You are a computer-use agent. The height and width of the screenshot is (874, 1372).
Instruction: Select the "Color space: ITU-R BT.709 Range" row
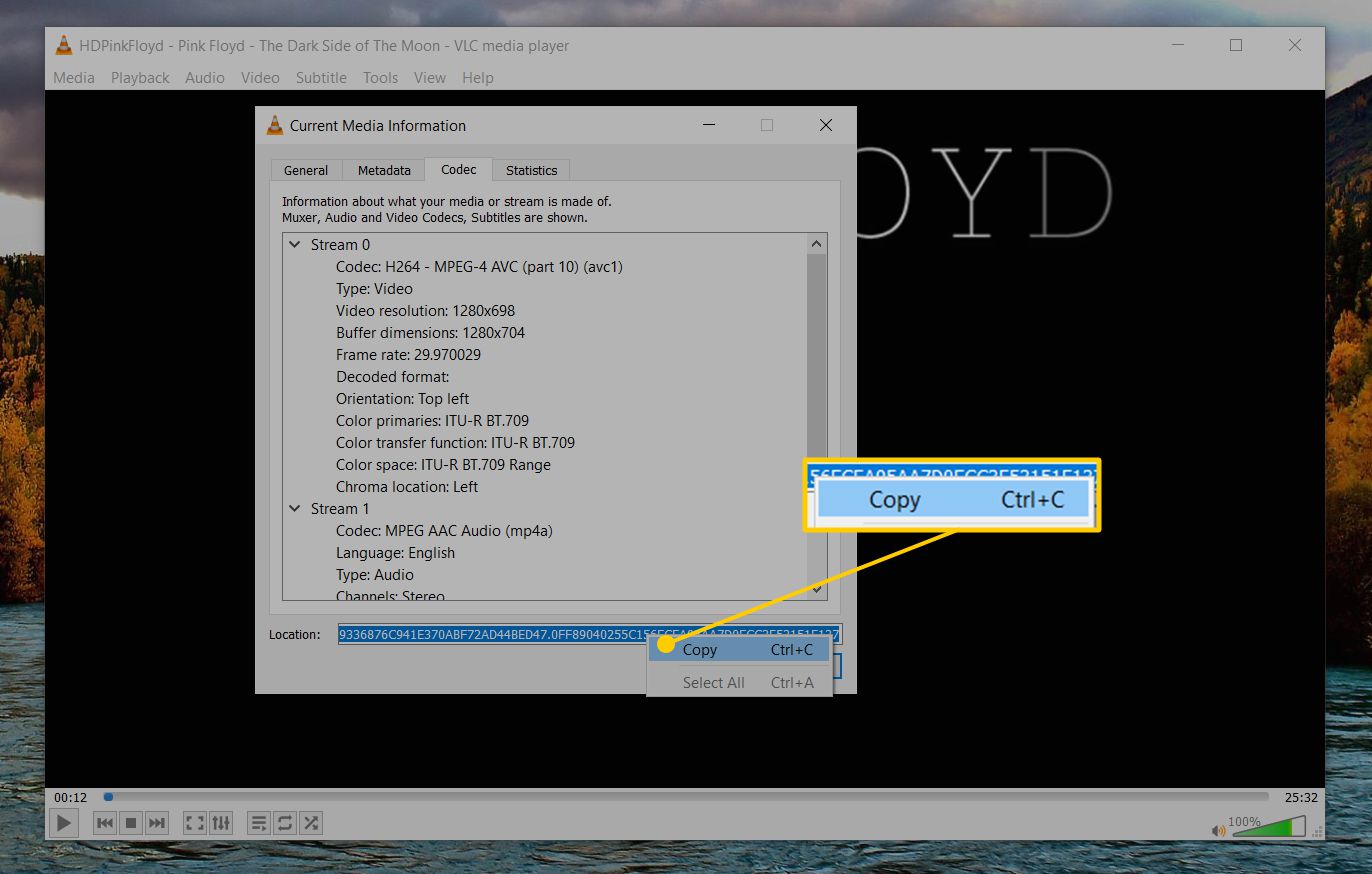pyautogui.click(x=443, y=464)
